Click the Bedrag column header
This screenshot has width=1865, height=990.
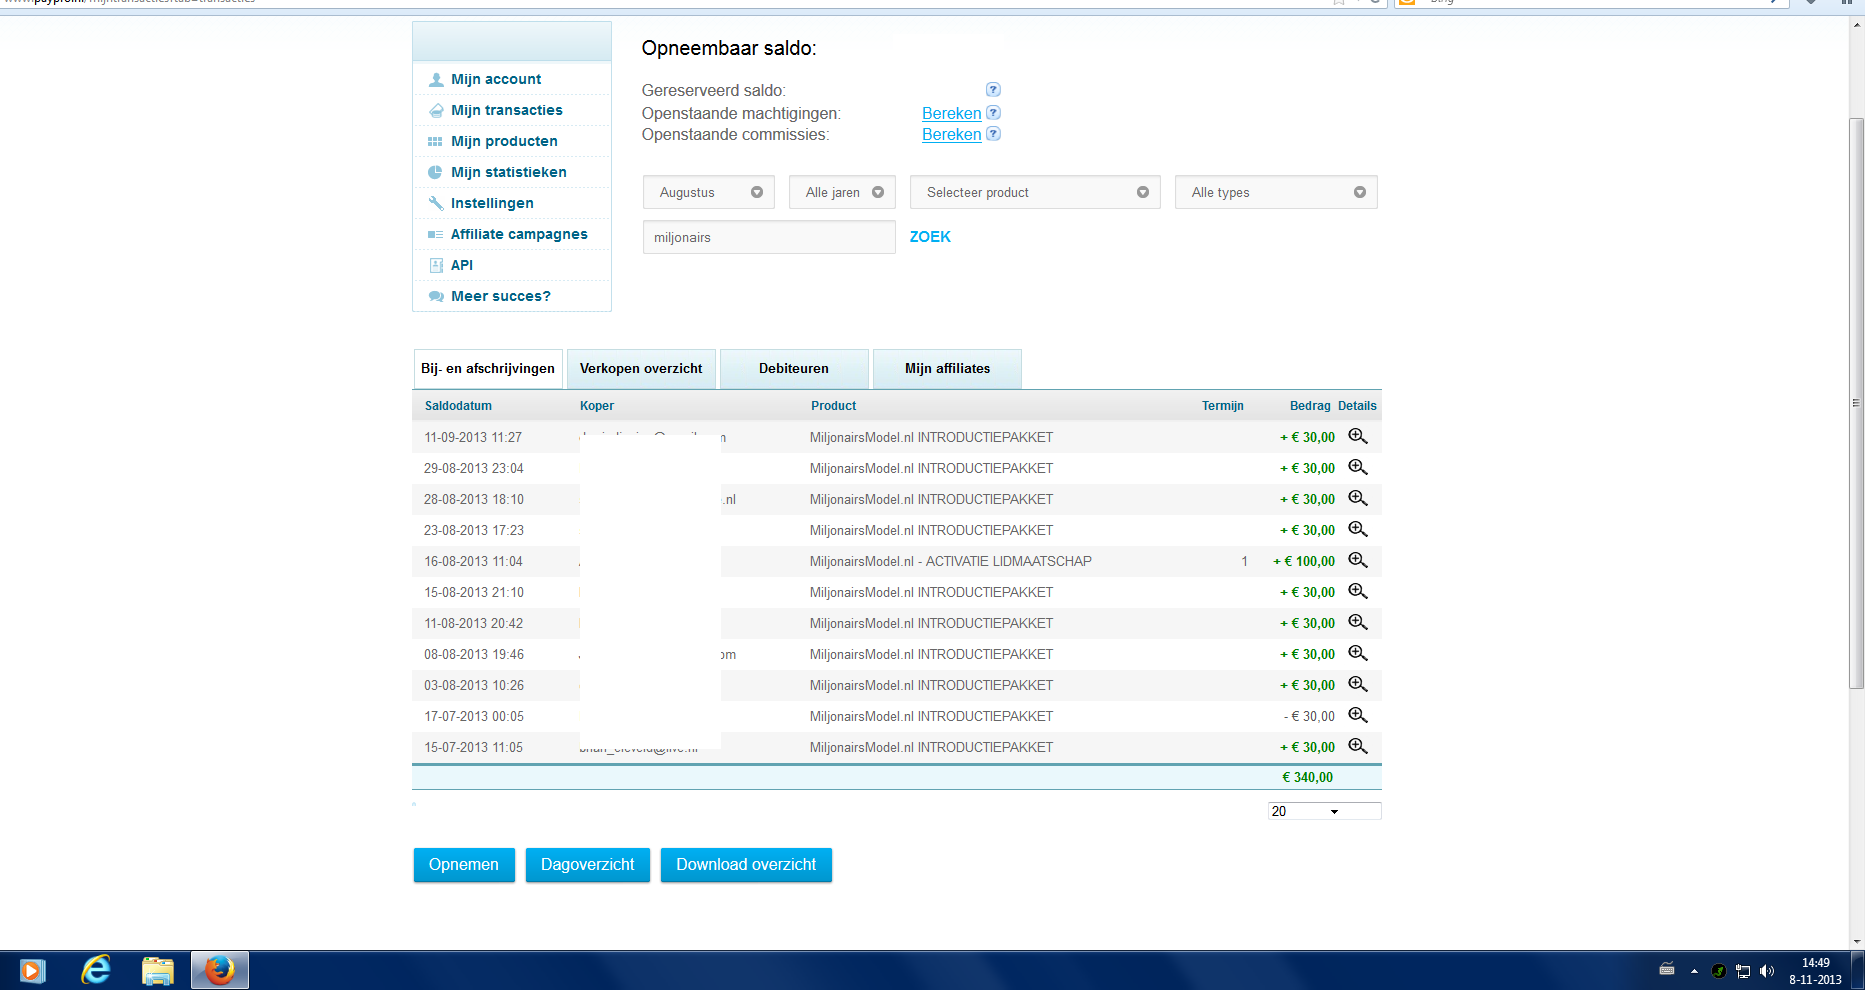[x=1310, y=406]
